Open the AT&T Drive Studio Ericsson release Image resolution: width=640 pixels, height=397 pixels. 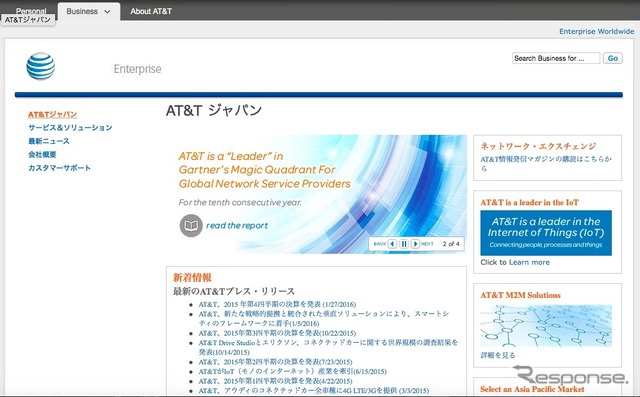(328, 347)
